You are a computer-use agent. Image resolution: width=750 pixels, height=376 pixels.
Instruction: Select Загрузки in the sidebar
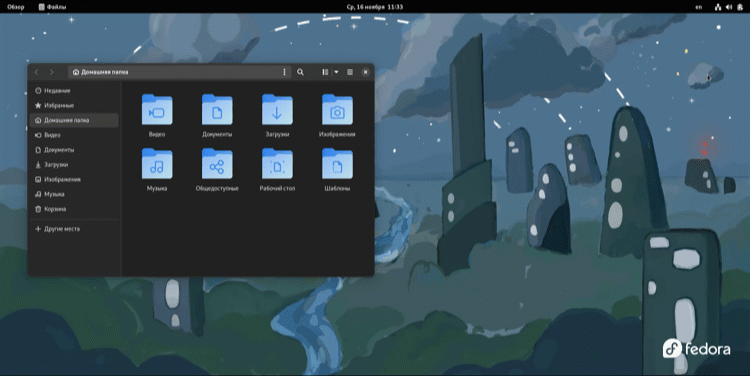(74, 165)
